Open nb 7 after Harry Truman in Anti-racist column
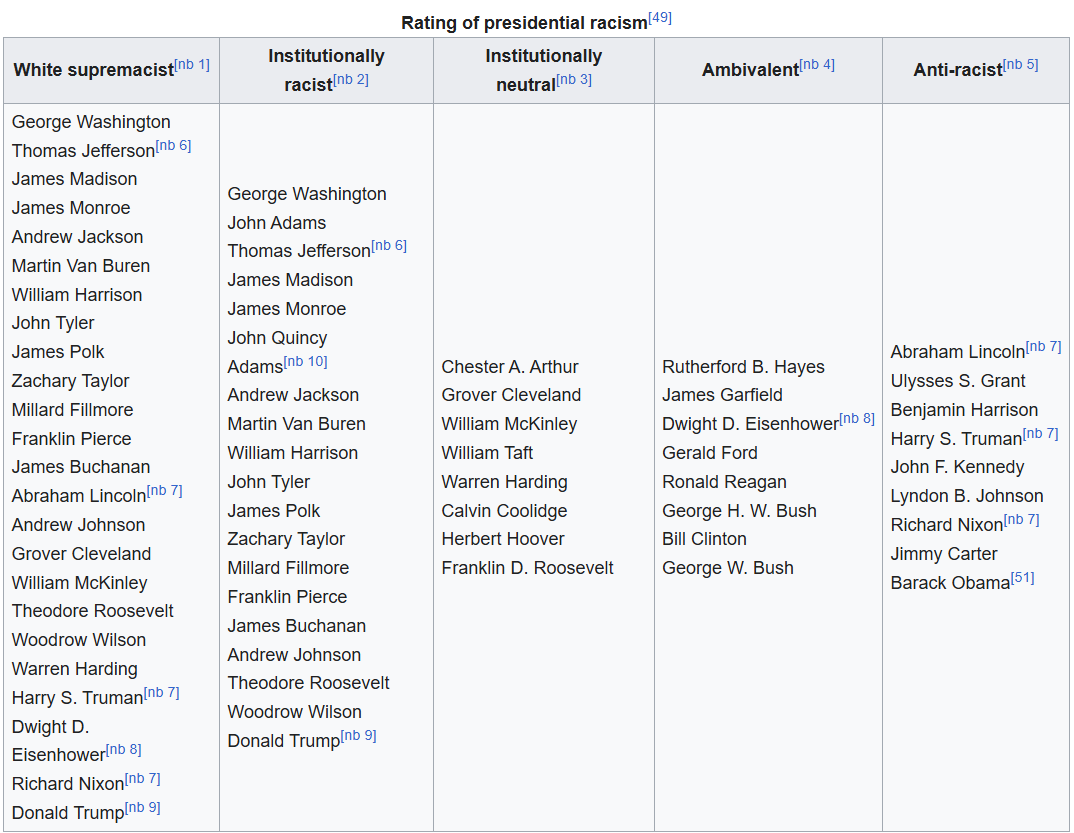The width and height of the screenshot is (1074, 833). coord(1041,434)
